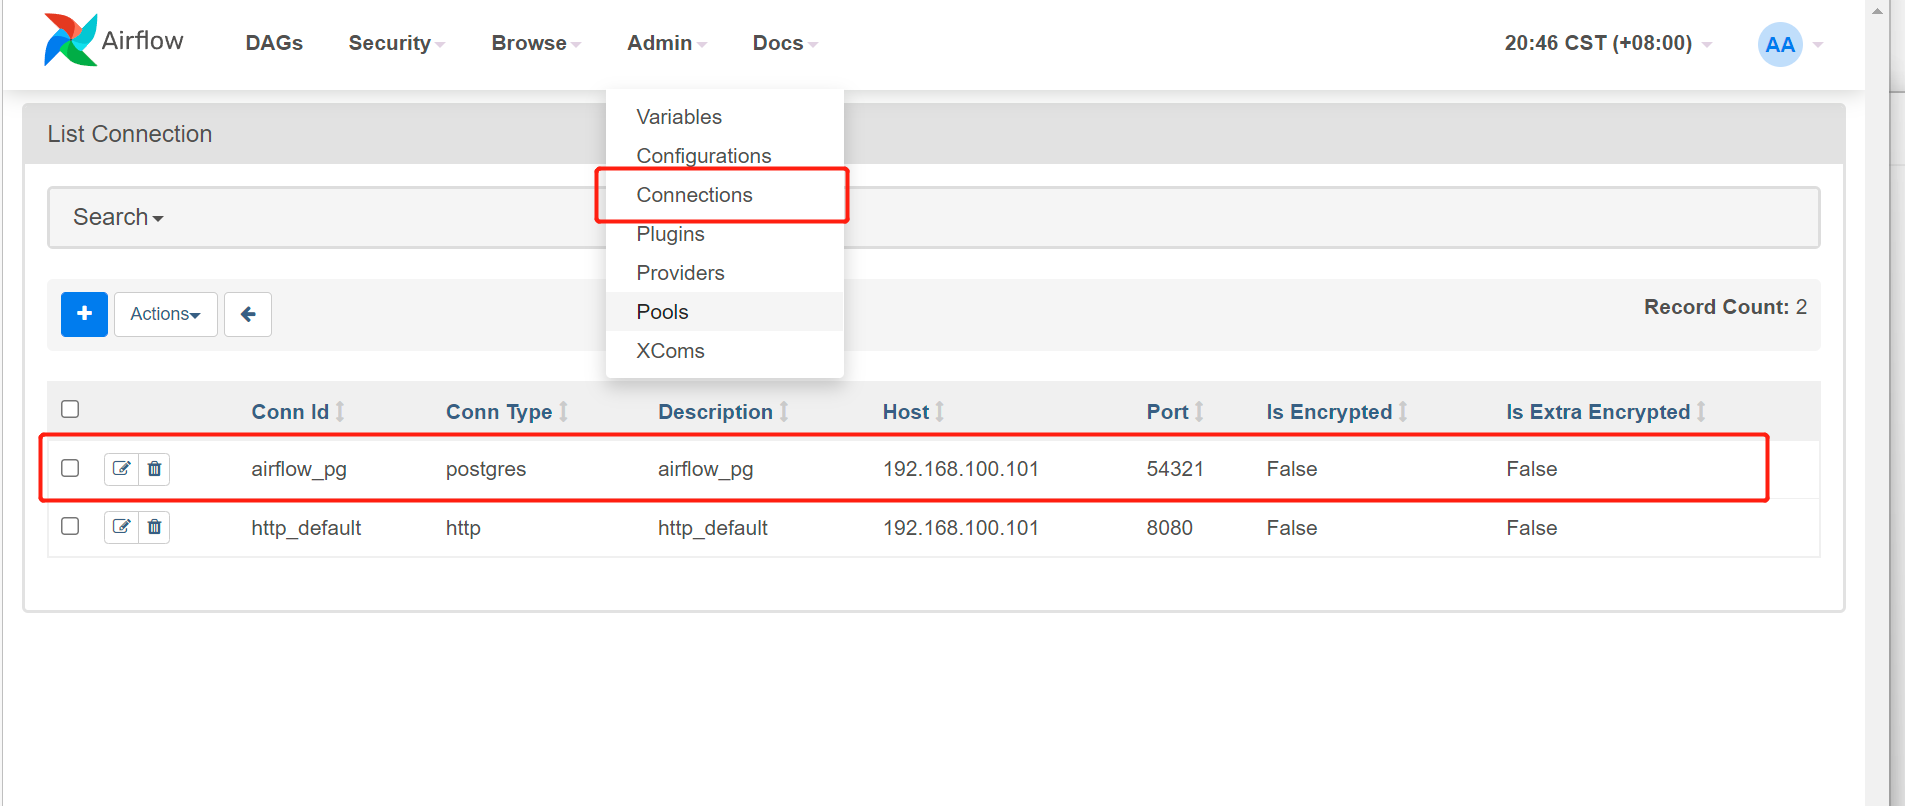Edit the http_default connection record
Image resolution: width=1905 pixels, height=806 pixels.
click(121, 527)
